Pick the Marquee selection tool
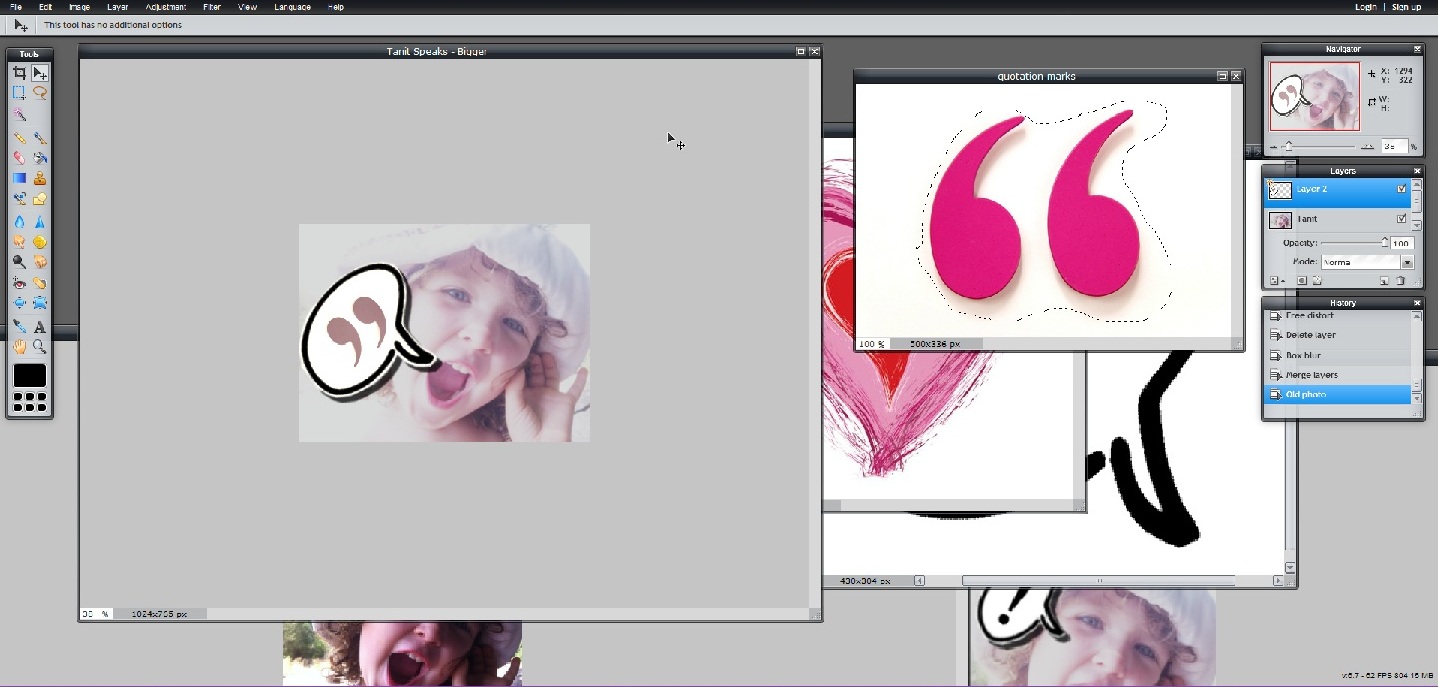1439x687 pixels. tap(19, 93)
